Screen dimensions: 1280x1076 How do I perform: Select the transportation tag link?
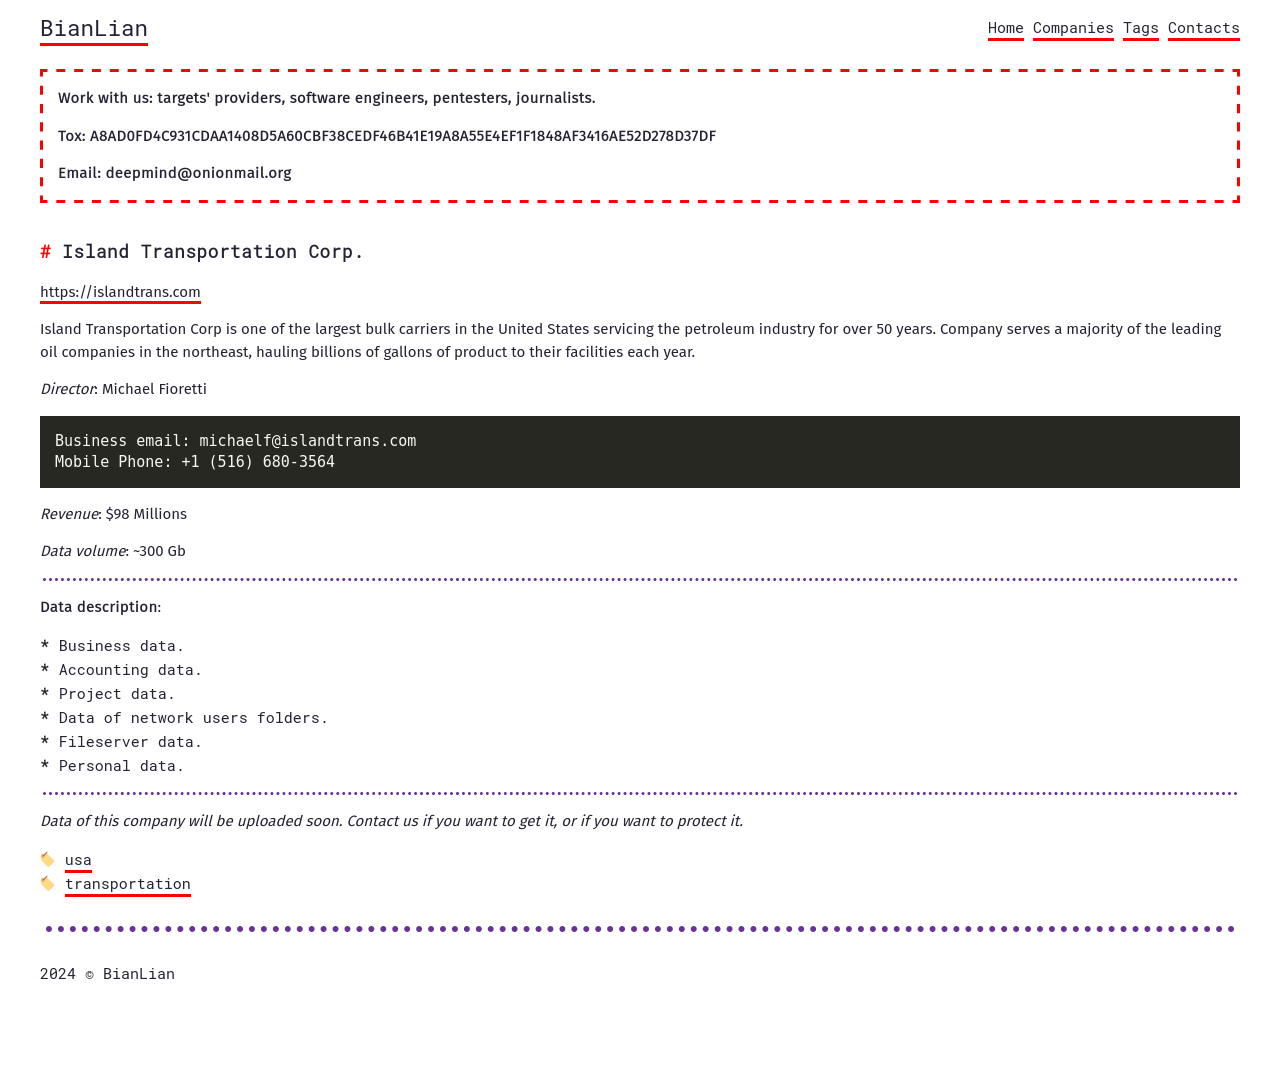(x=128, y=884)
